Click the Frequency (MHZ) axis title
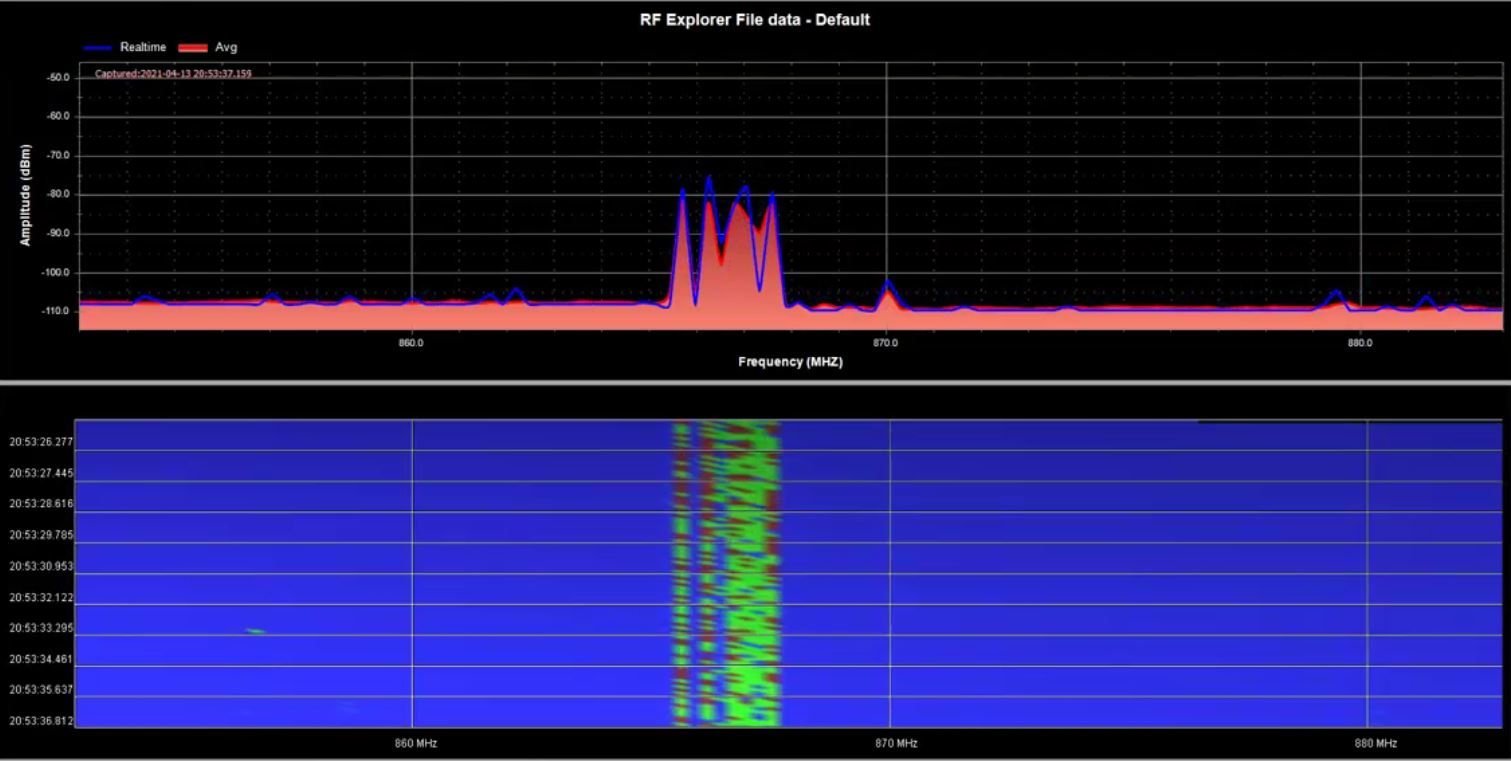Screen dimensions: 1511x761 click(x=790, y=362)
